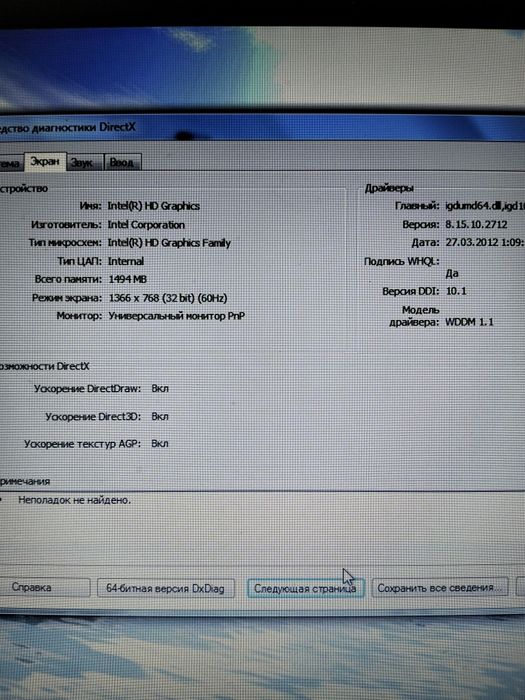Click the 1366 x 768 screen mode value
Screen dimensions: 525x700
[x=168, y=298]
